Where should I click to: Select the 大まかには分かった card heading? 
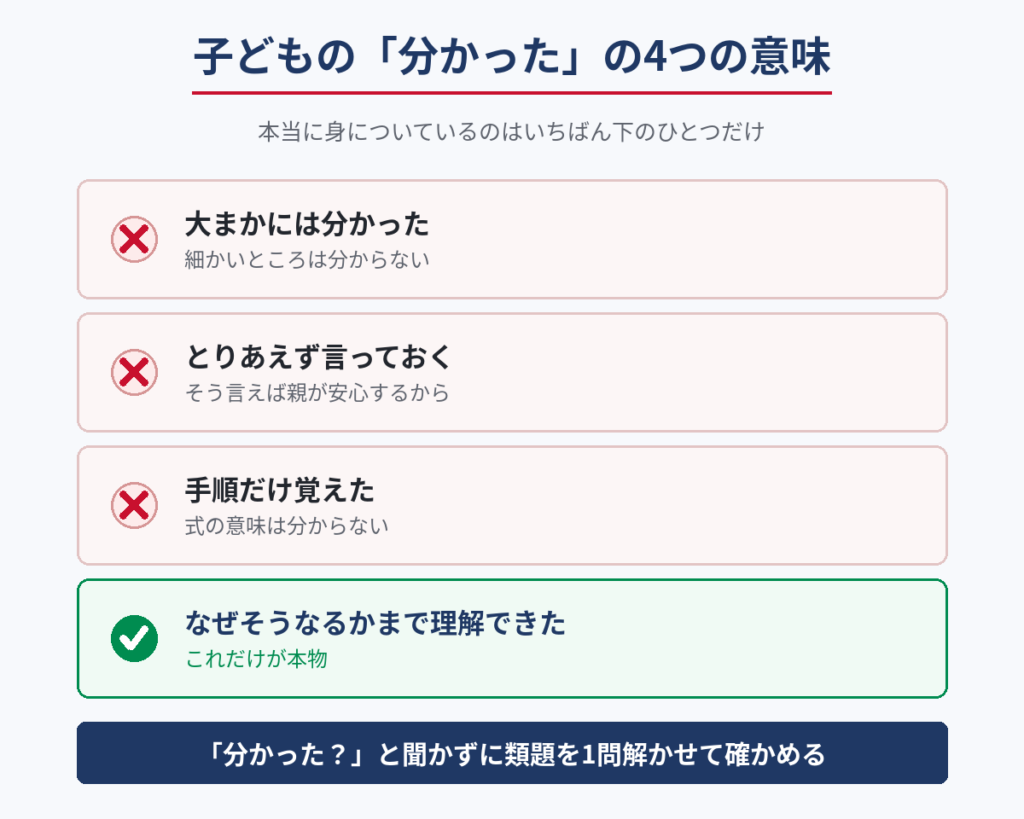[x=307, y=224]
